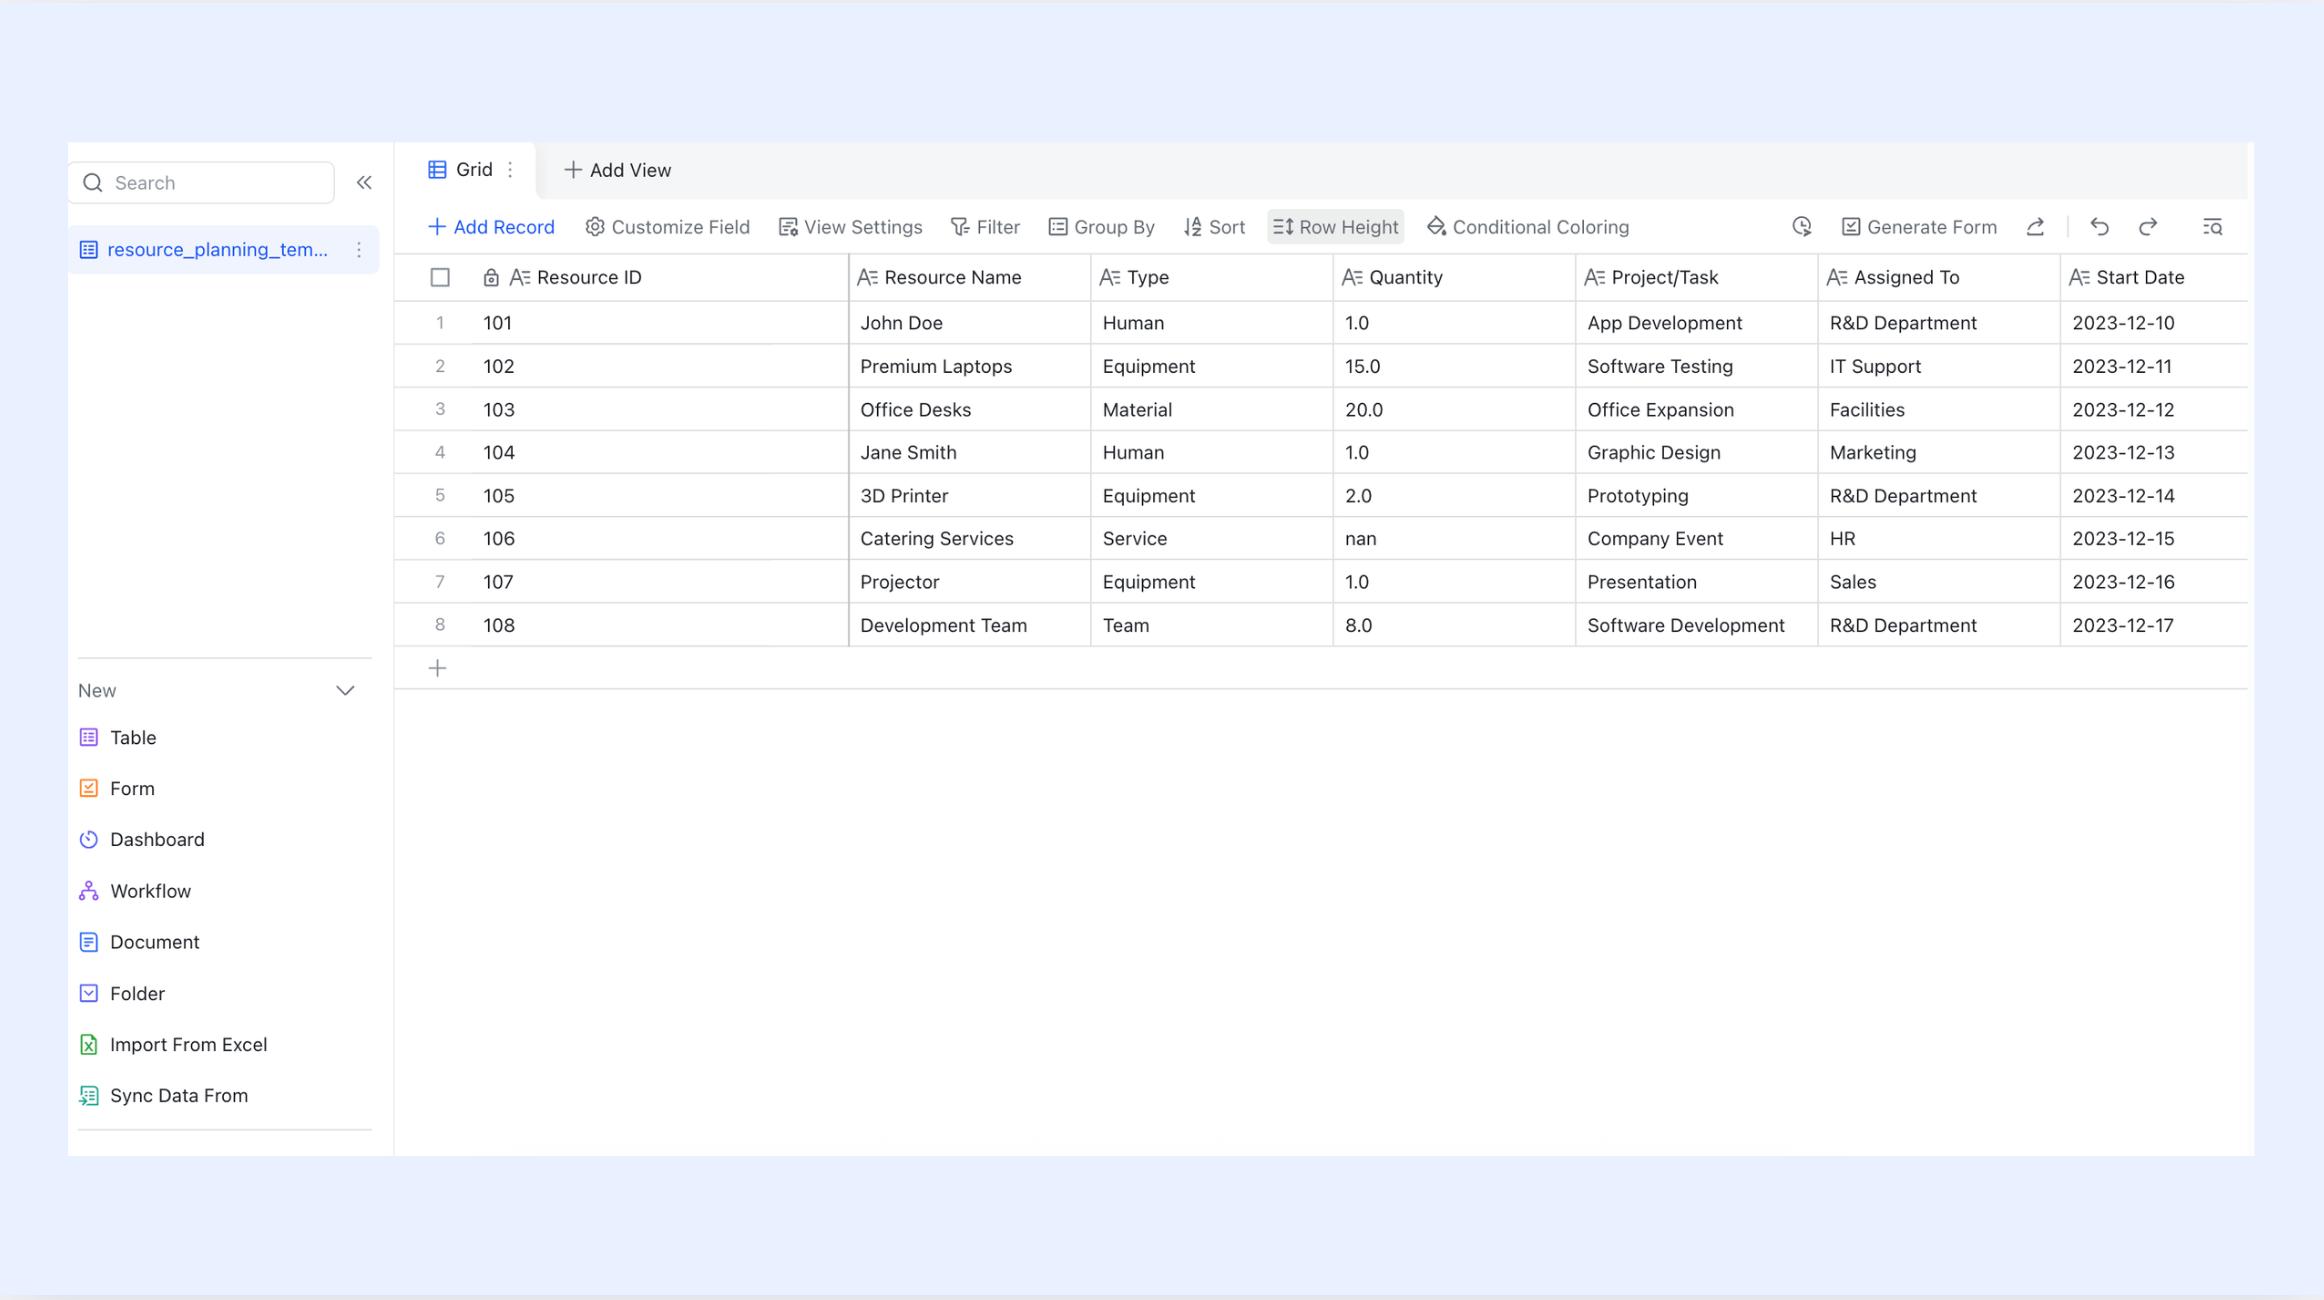This screenshot has width=2324, height=1300.
Task: Select the 15.0 quantity cell
Action: [x=1454, y=366]
